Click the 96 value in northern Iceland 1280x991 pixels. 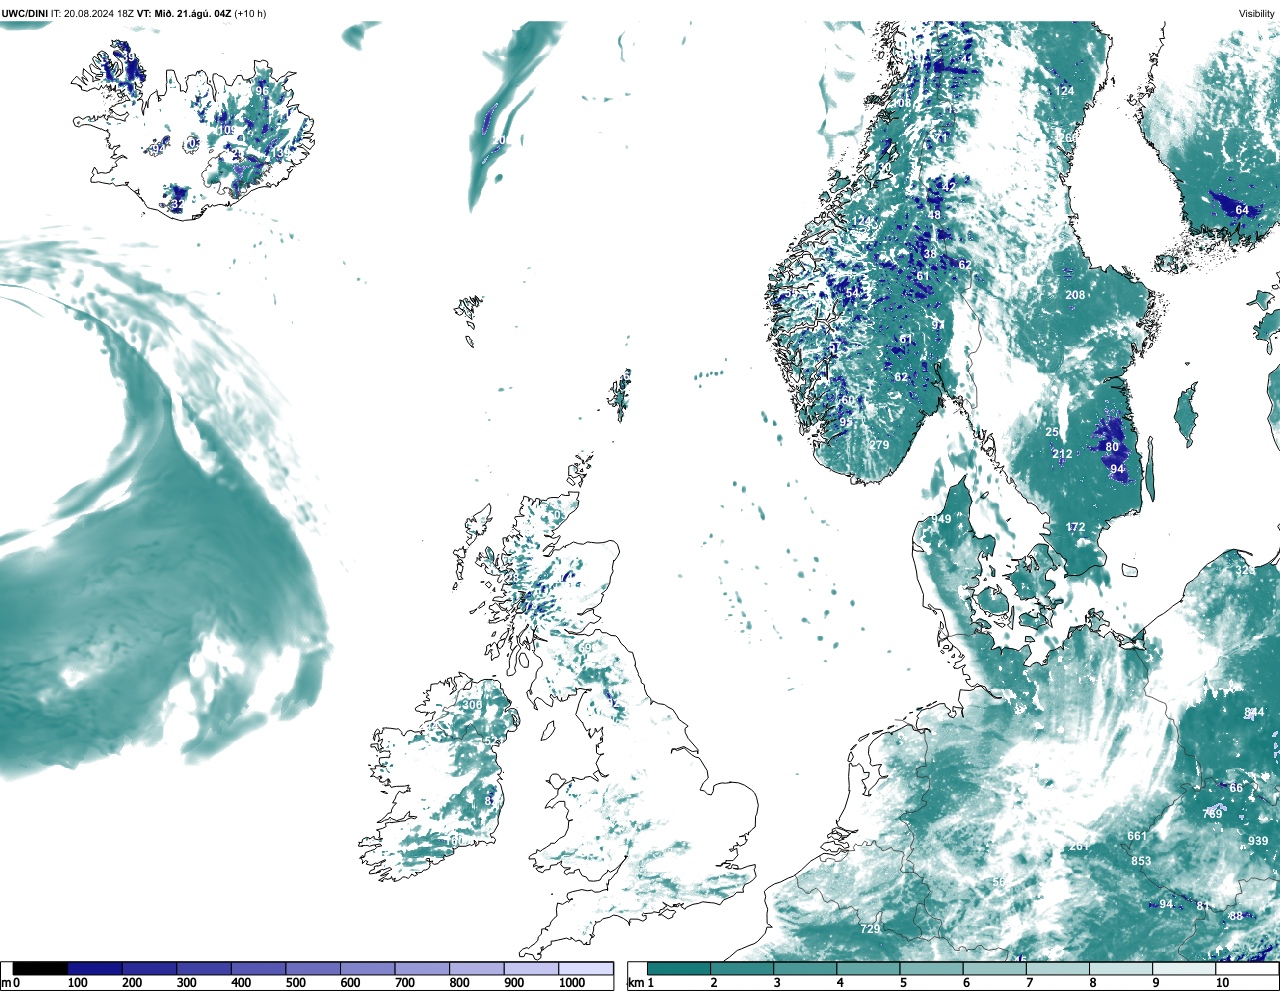pos(262,90)
